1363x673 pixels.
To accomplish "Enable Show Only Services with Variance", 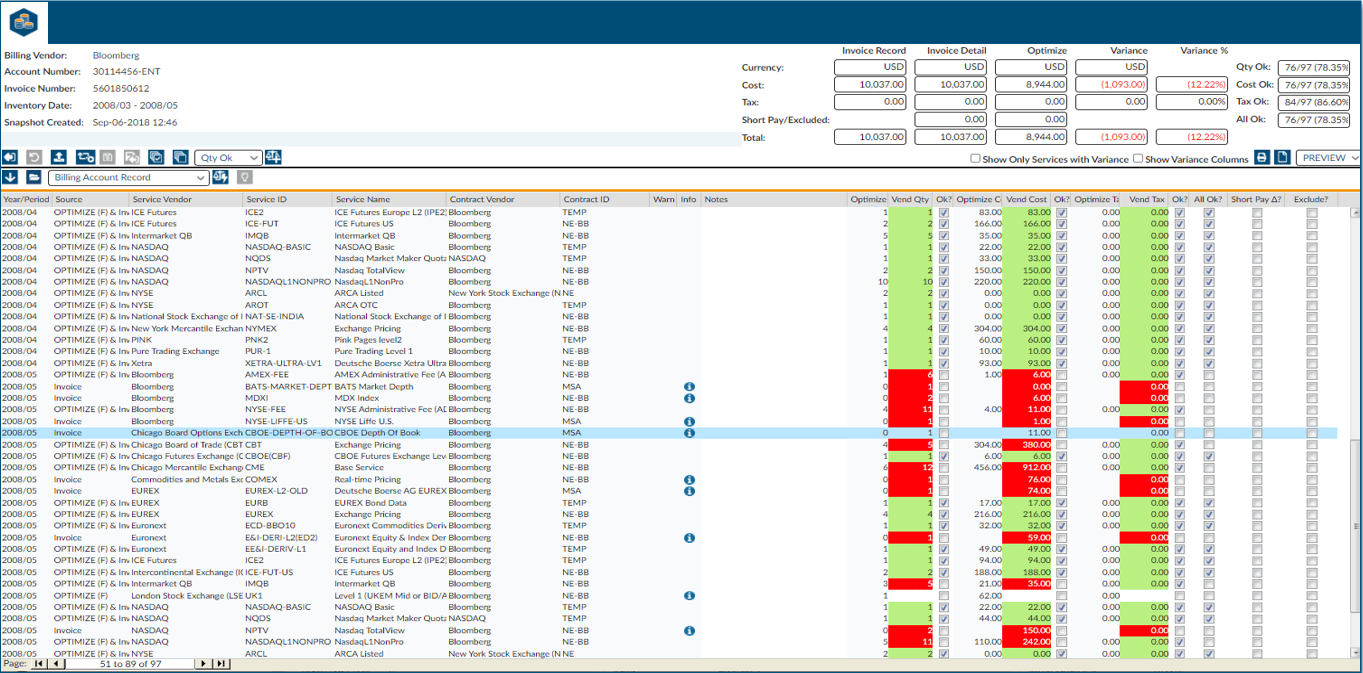I will [x=976, y=159].
